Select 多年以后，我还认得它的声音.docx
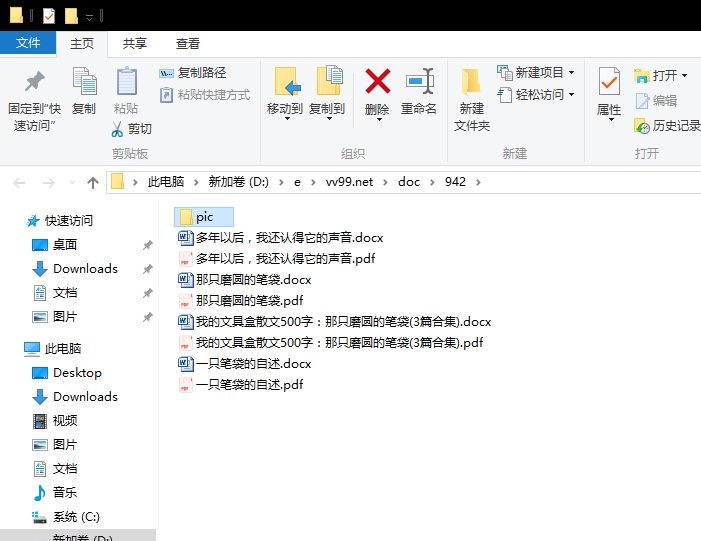This screenshot has height=541, width=701. pyautogui.click(x=281, y=237)
